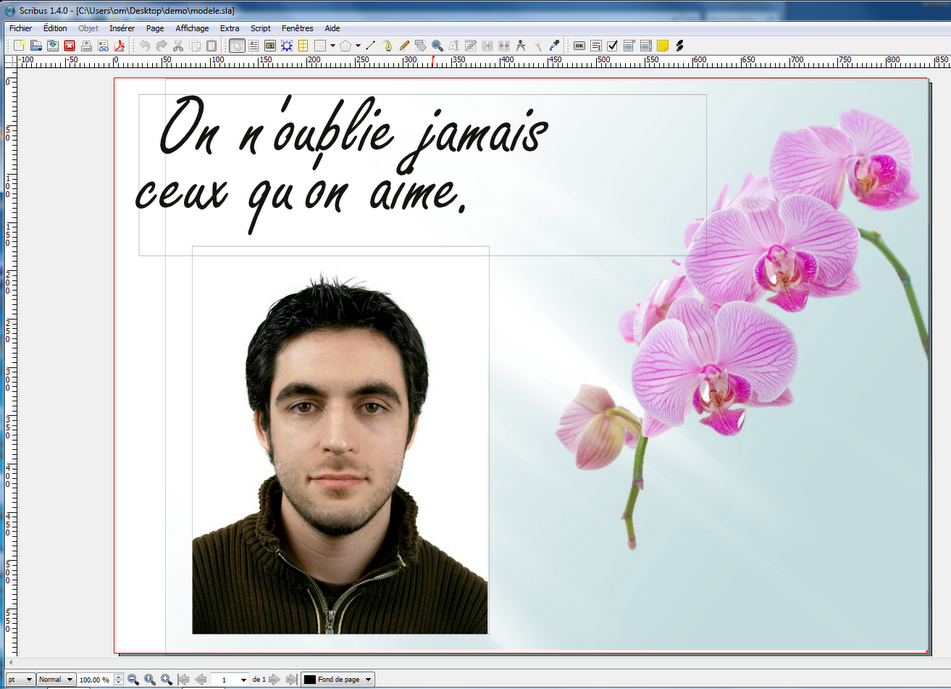This screenshot has height=689, width=951.
Task: Zoom out with the minus magnifier
Action: click(x=133, y=679)
